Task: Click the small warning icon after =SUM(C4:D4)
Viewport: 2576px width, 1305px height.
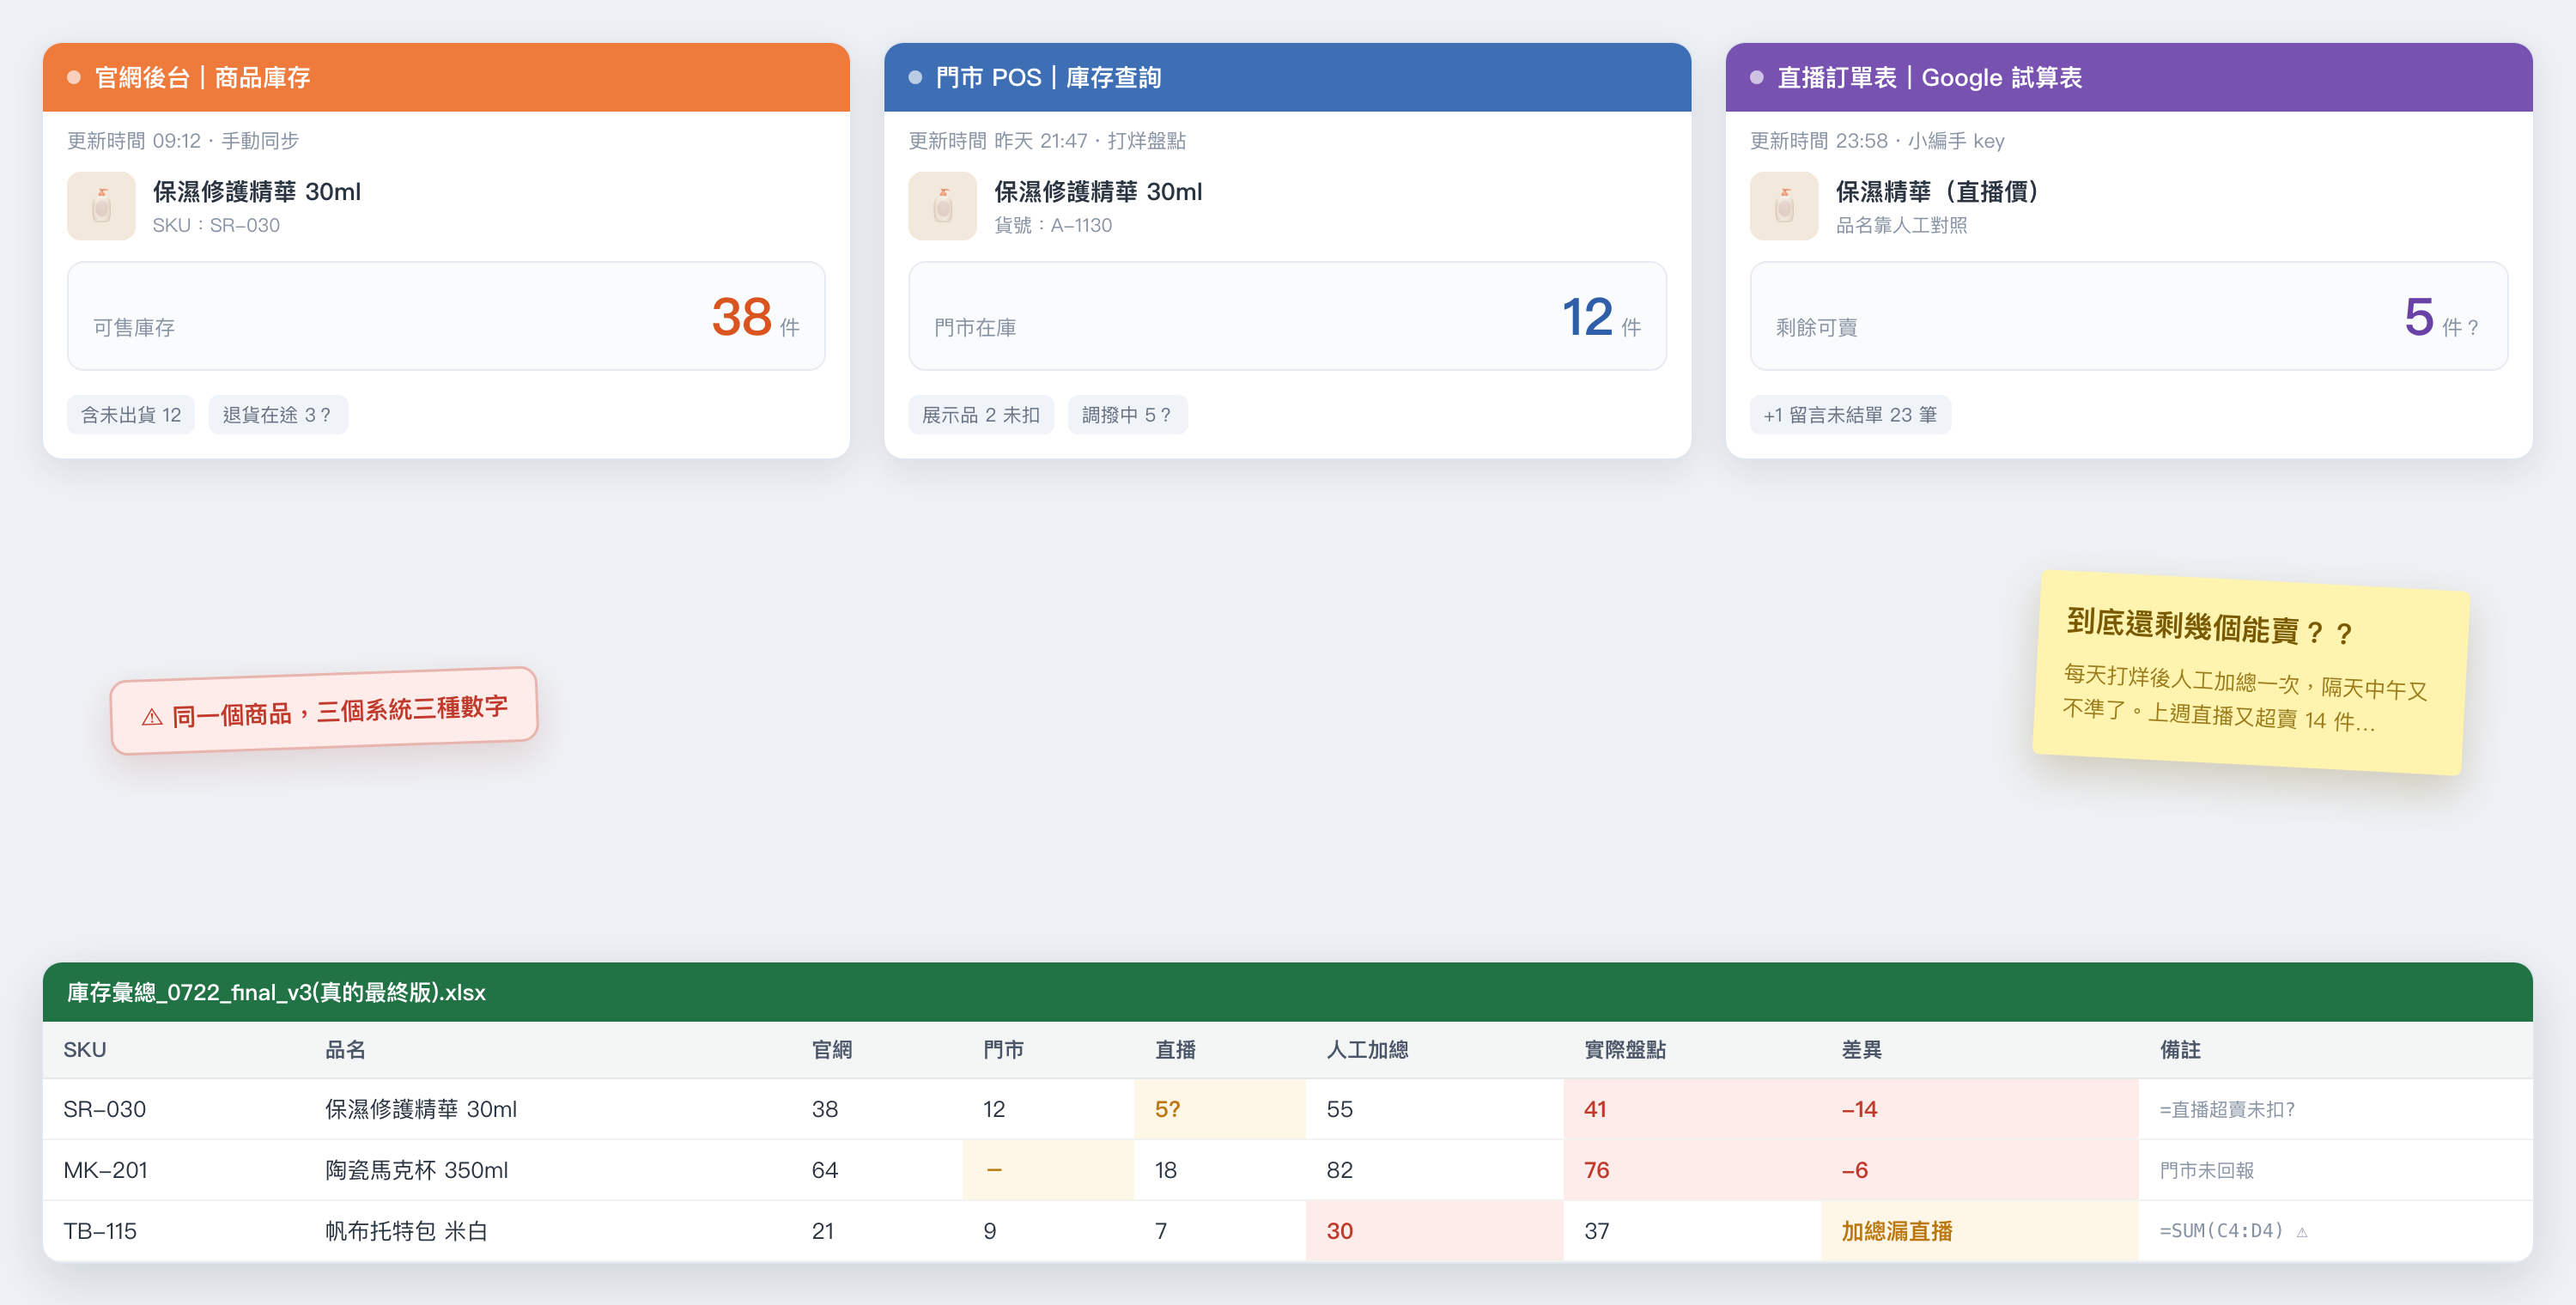Action: (x=2302, y=1232)
